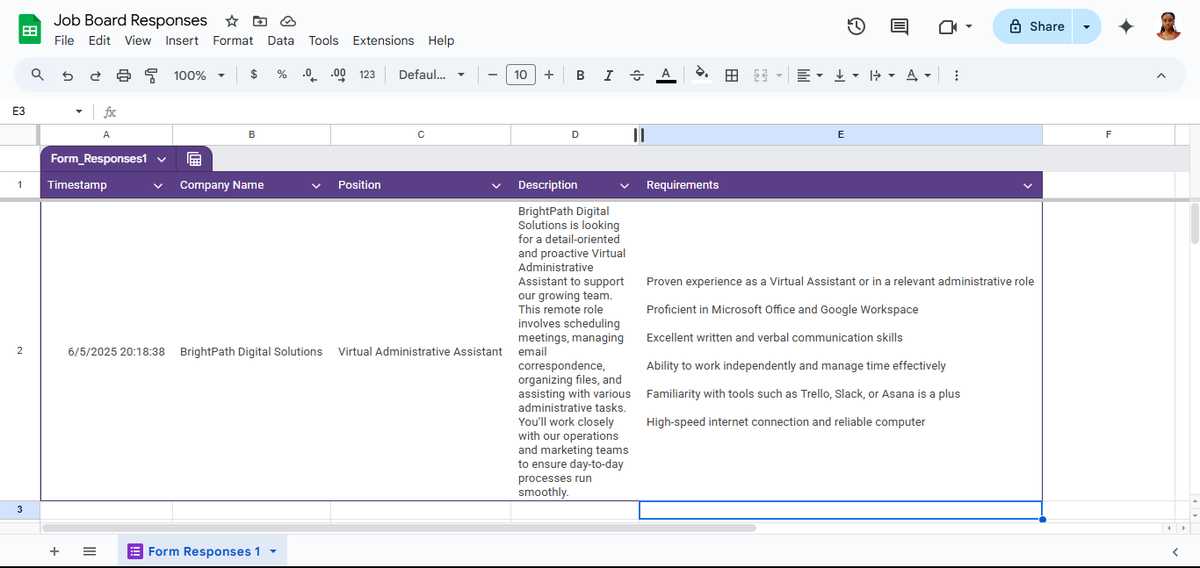1200x568 pixels.
Task: Open the Google account avatar
Action: click(x=1168, y=27)
